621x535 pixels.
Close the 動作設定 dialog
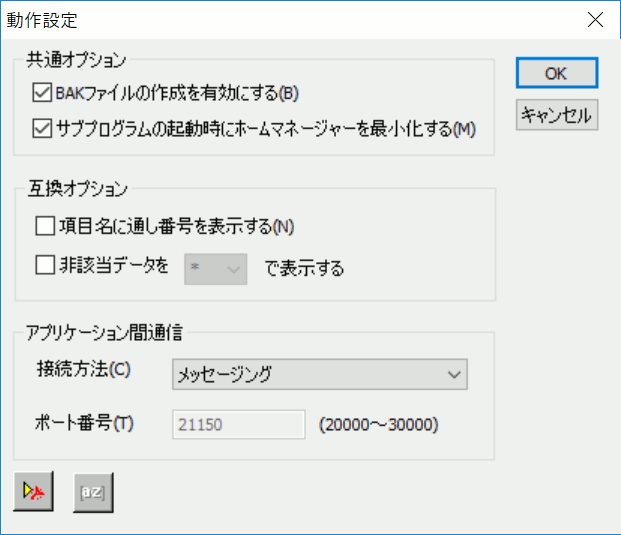[x=595, y=19]
